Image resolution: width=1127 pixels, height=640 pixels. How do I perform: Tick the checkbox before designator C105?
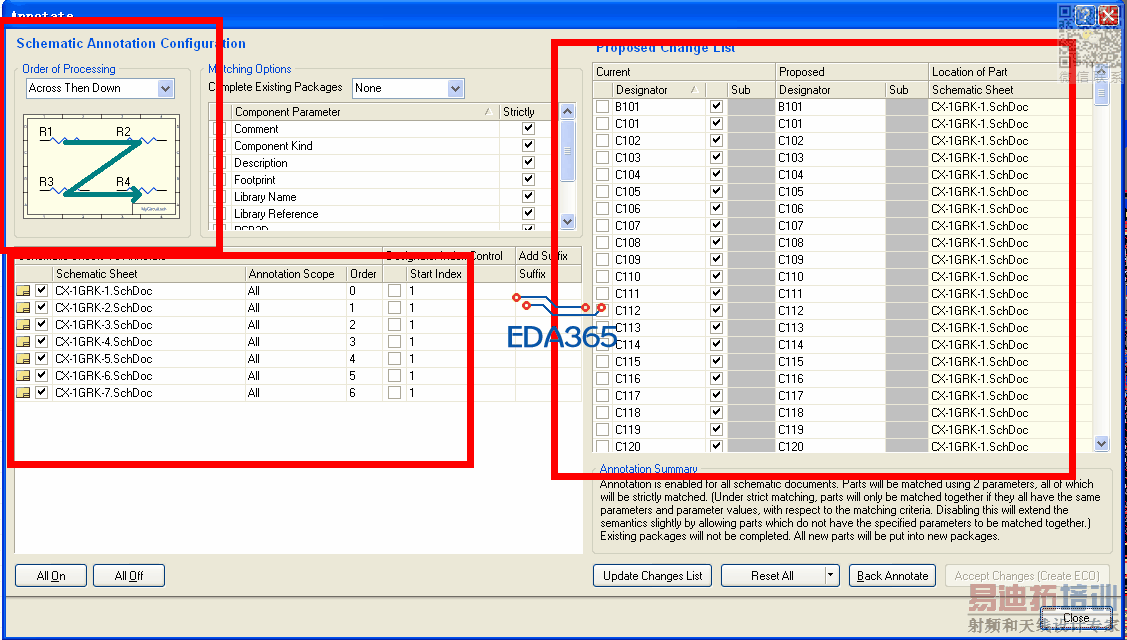click(602, 192)
